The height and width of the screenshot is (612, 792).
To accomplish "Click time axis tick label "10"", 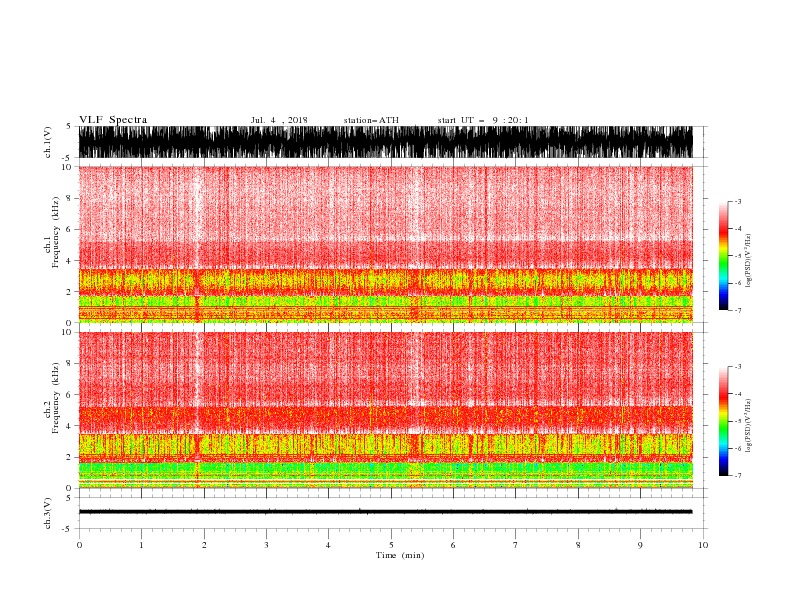I will tap(703, 545).
